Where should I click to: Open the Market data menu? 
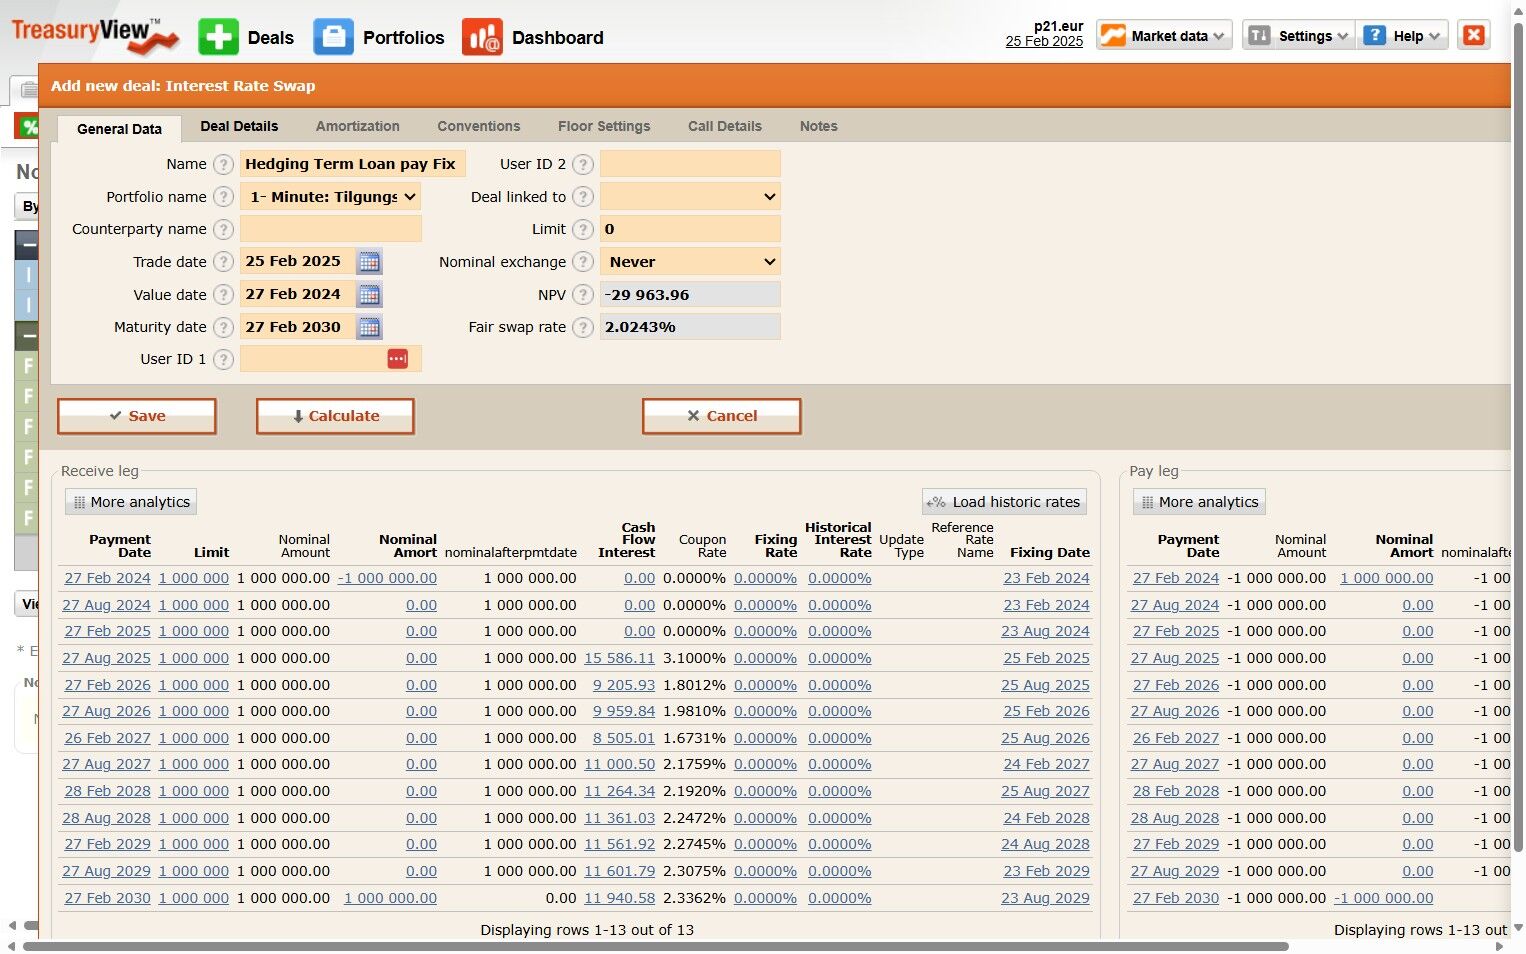point(1164,36)
